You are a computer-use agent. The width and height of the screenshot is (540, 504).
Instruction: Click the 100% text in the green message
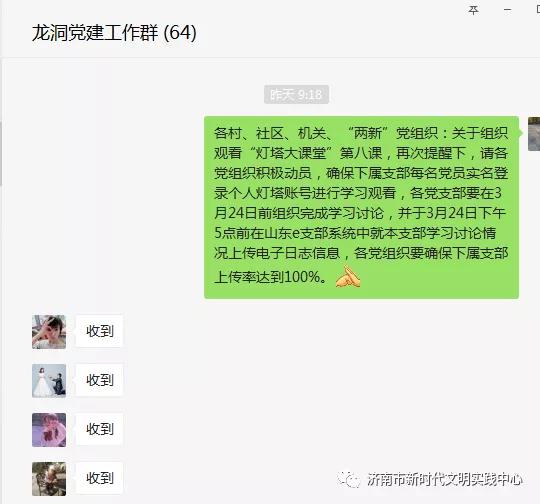coord(302,277)
